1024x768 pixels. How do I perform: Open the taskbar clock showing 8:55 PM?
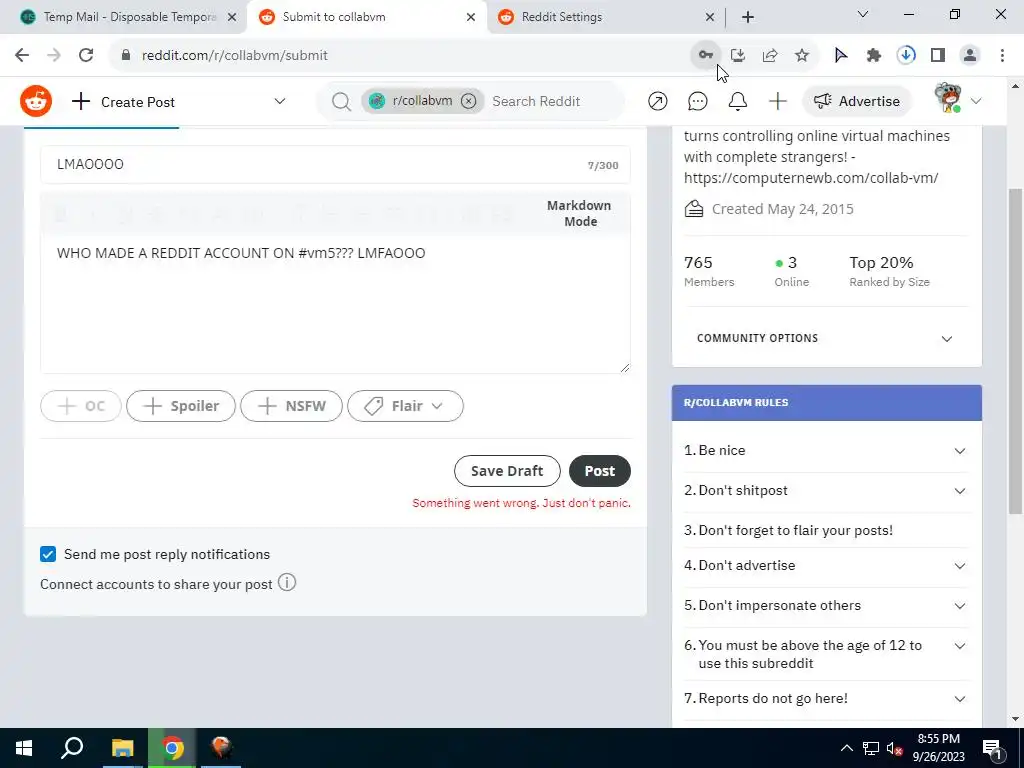click(938, 748)
